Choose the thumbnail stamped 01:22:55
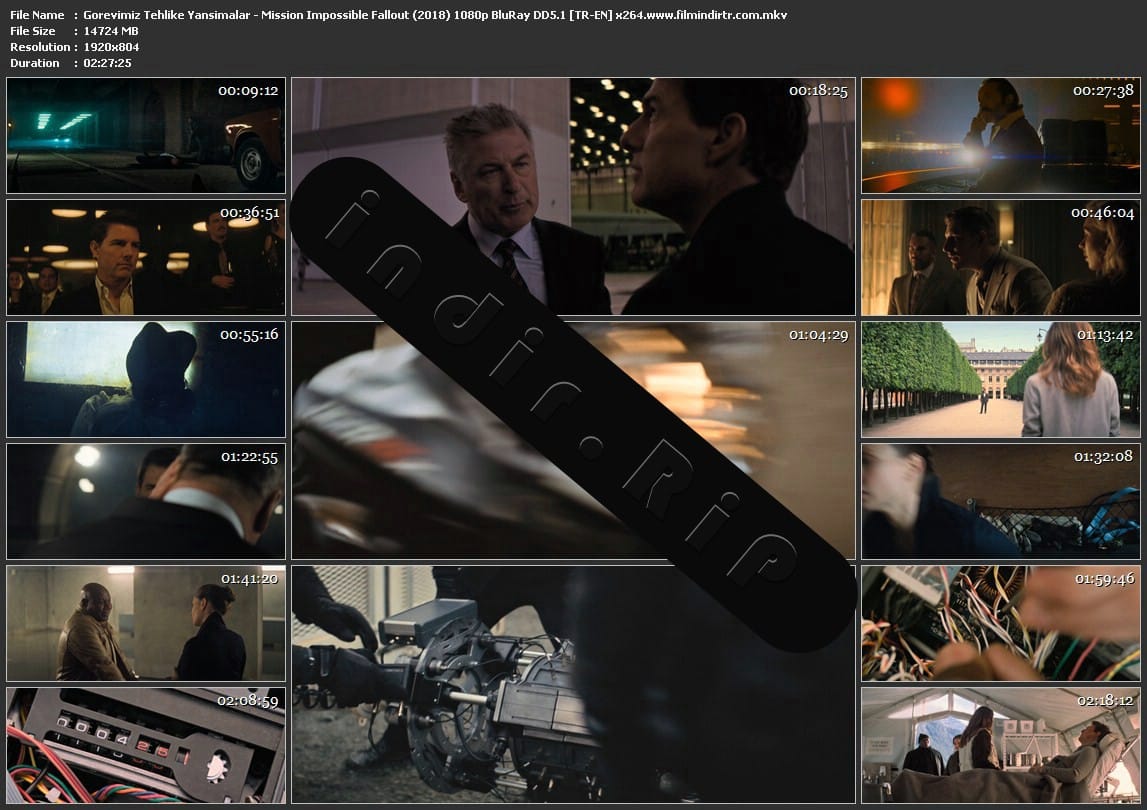The image size is (1147, 810). 146,501
